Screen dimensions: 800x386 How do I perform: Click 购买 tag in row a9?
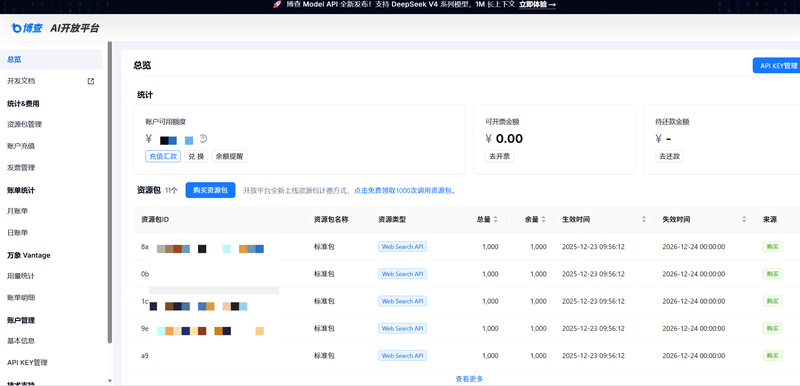(772, 355)
